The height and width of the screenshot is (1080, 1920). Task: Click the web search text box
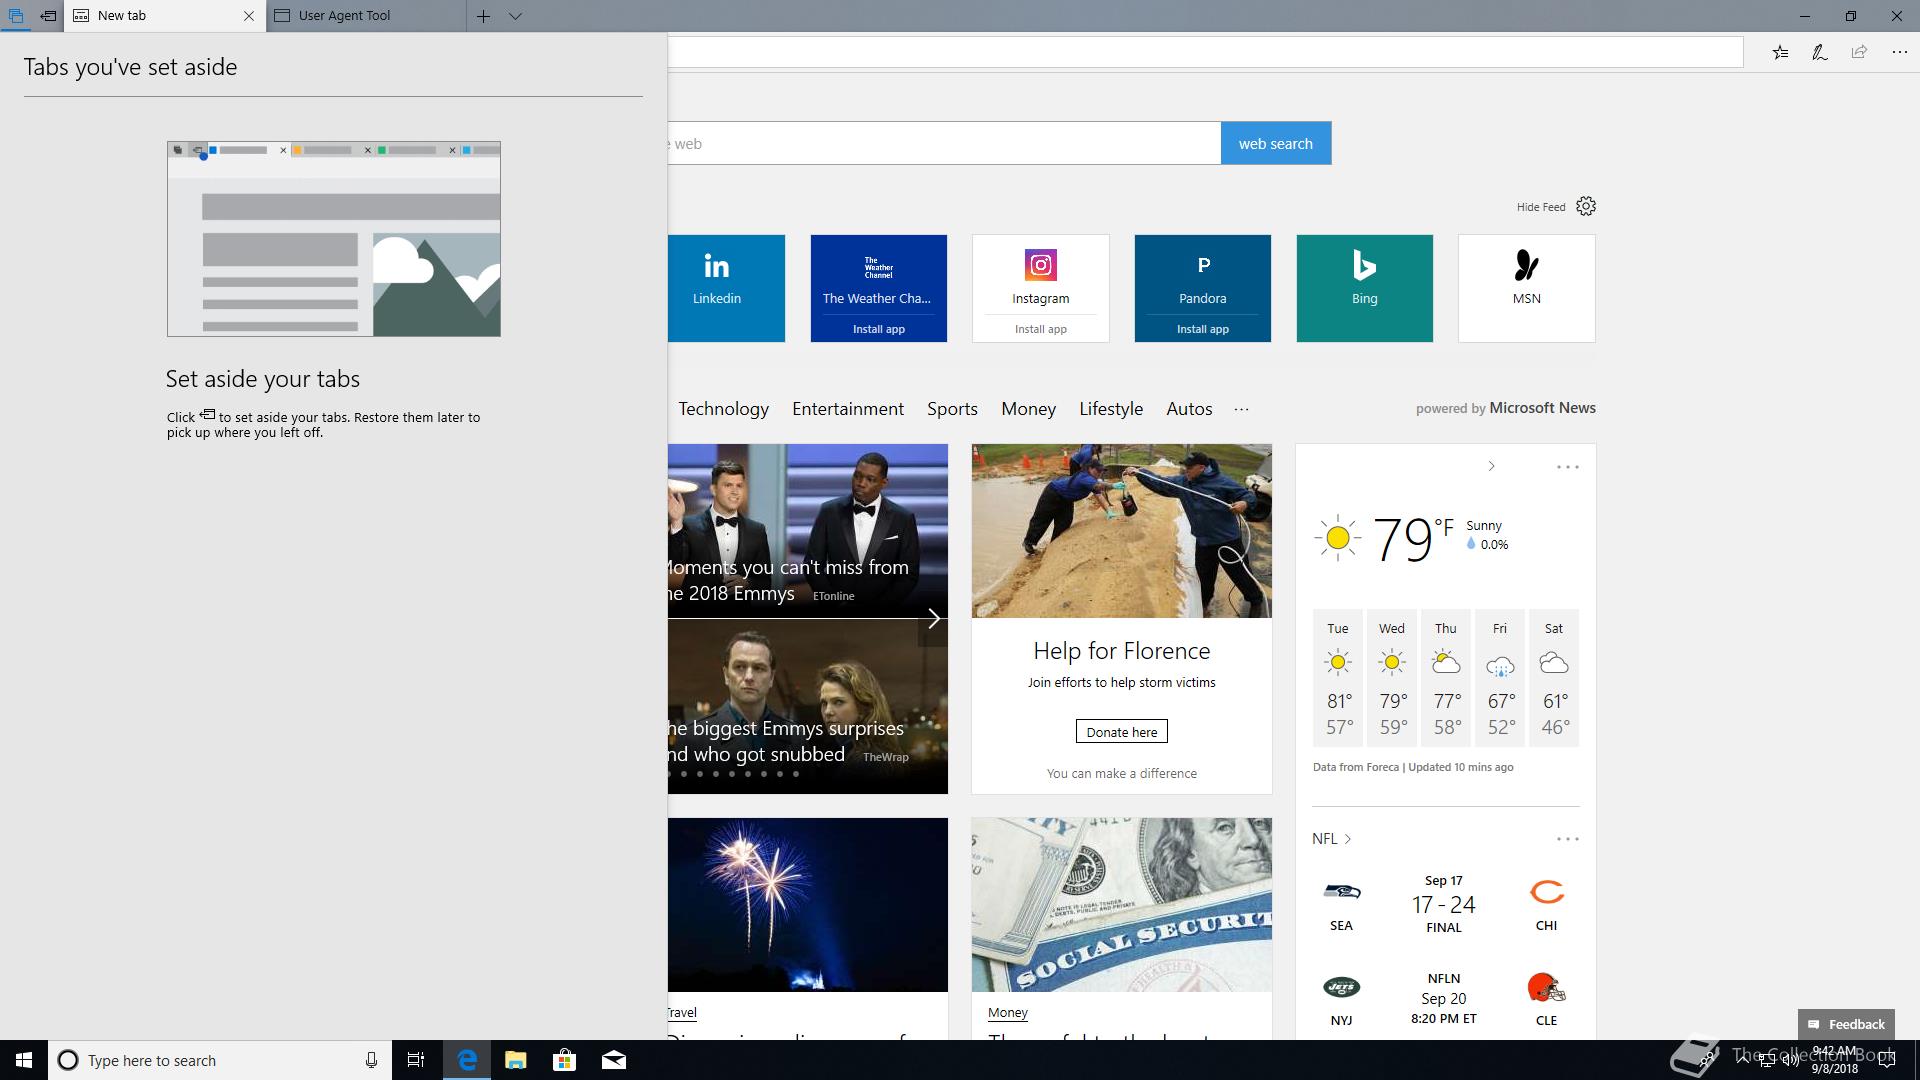[944, 143]
